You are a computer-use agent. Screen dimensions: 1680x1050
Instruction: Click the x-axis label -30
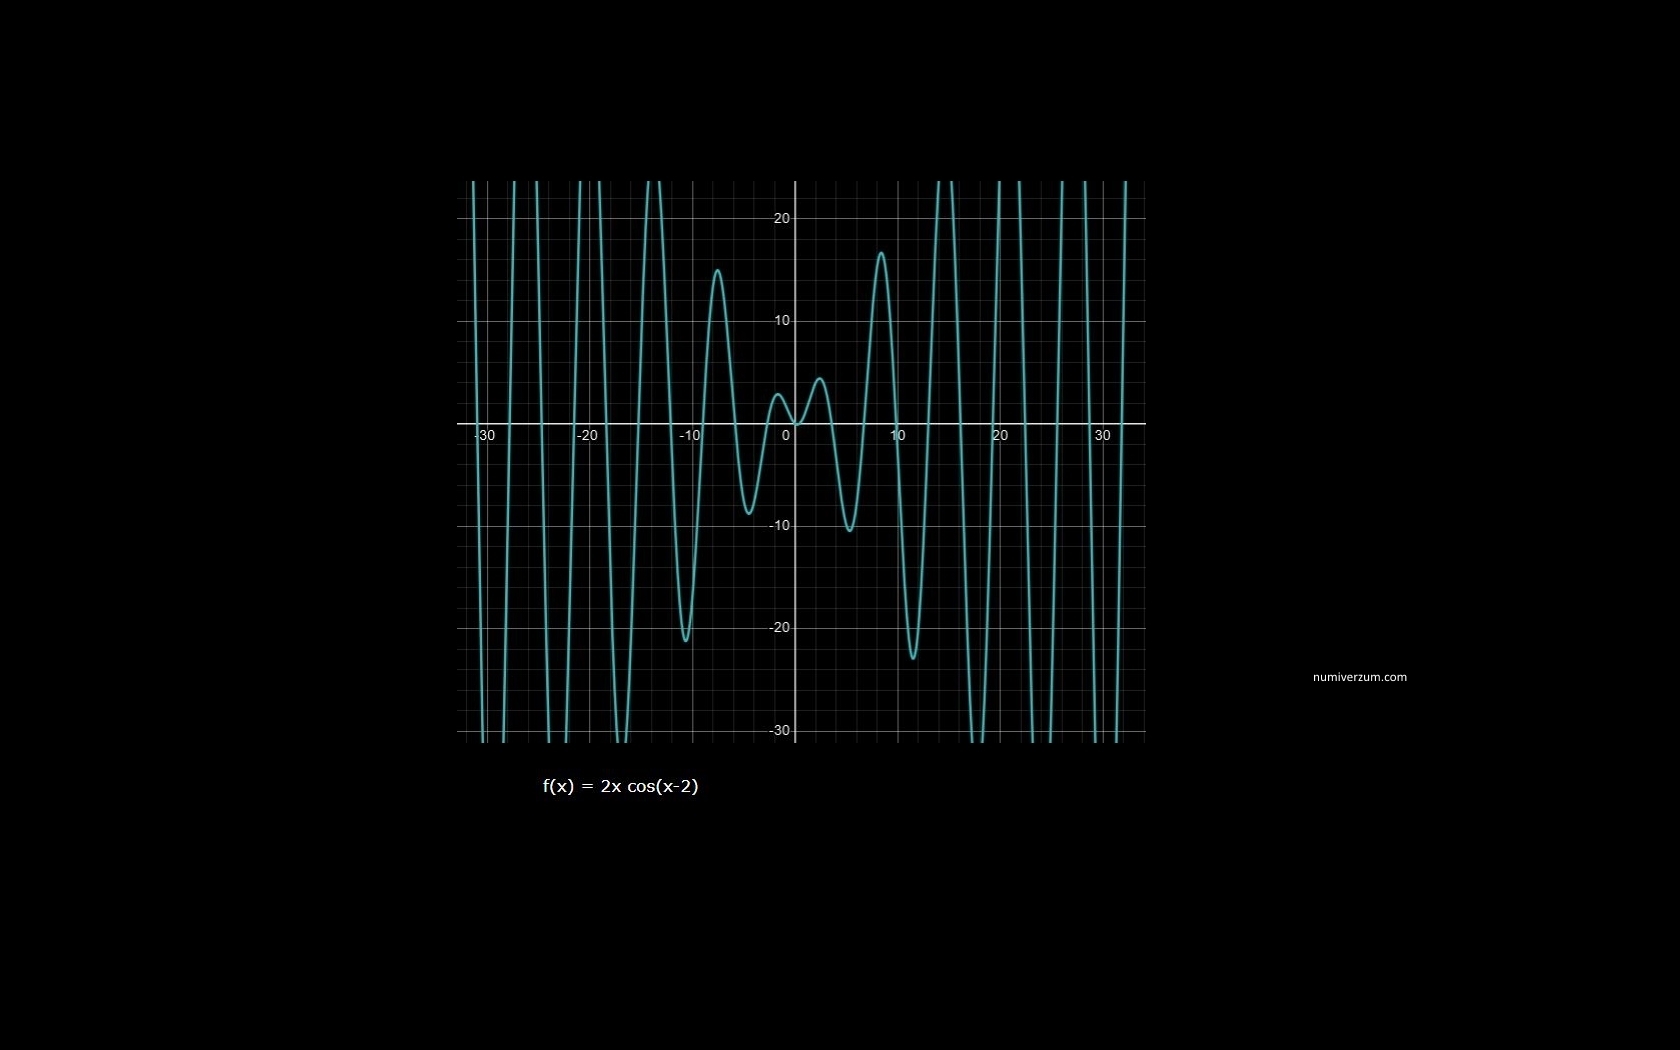tap(485, 435)
